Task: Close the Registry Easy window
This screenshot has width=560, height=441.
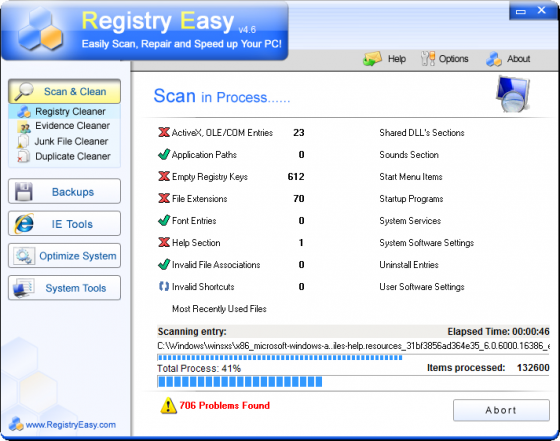Action: 541,10
